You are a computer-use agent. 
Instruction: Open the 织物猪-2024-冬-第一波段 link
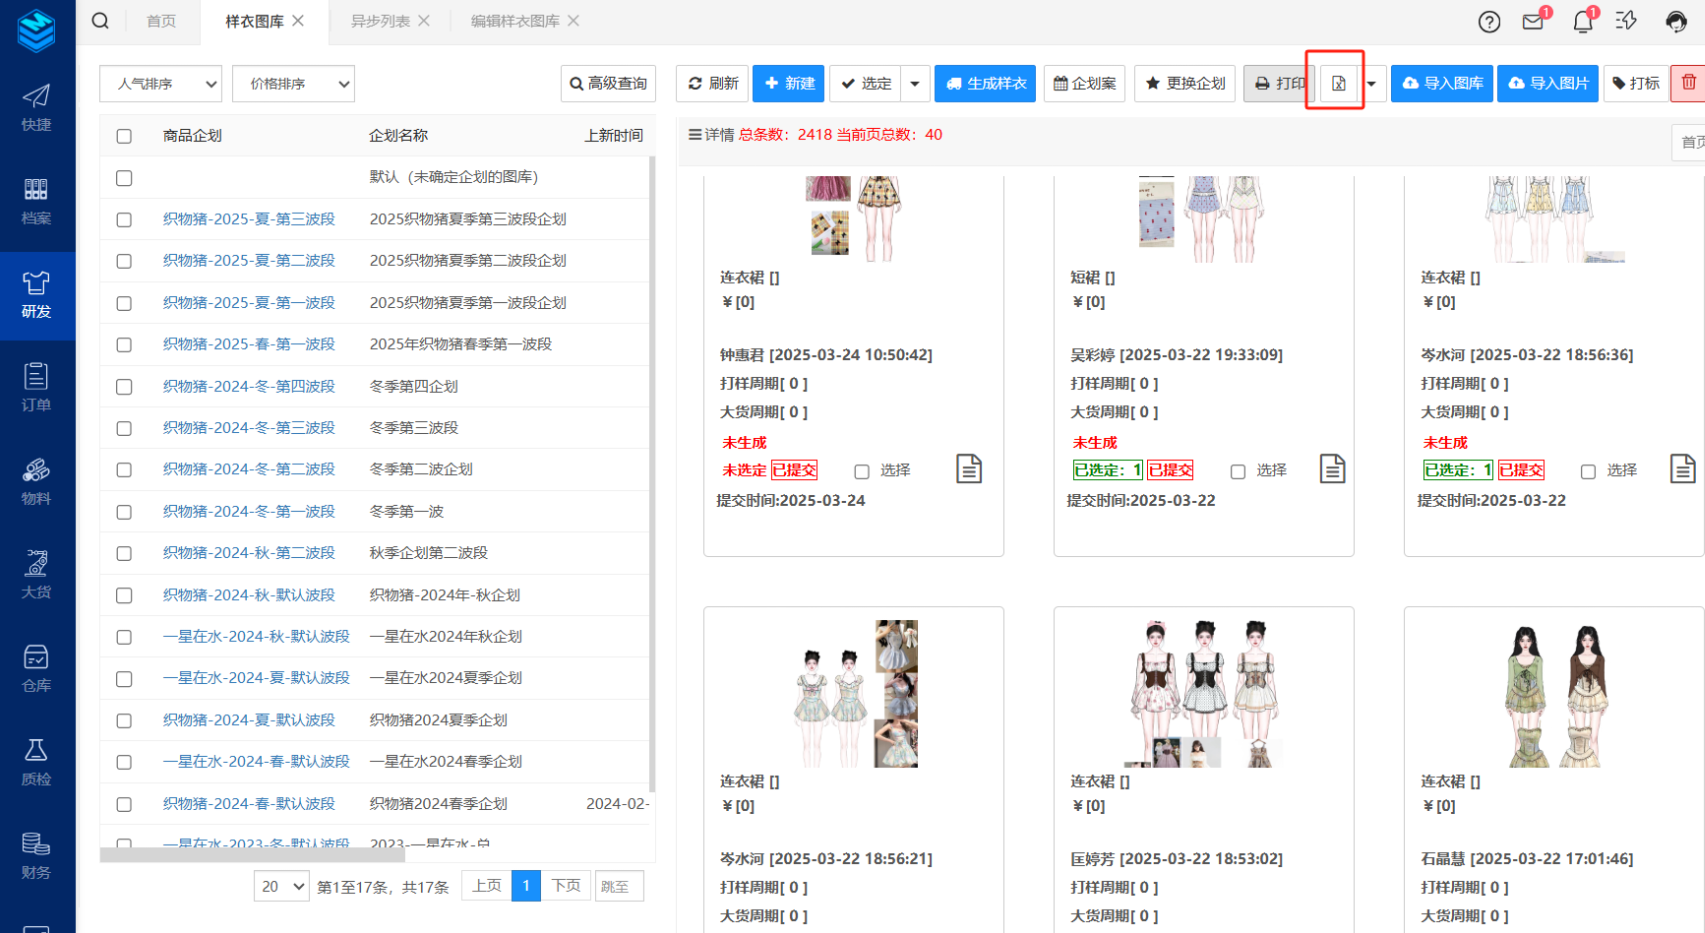pos(248,511)
